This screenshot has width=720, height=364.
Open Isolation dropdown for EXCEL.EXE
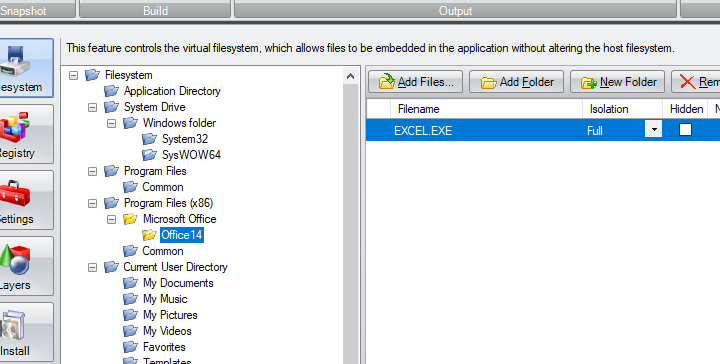point(653,130)
